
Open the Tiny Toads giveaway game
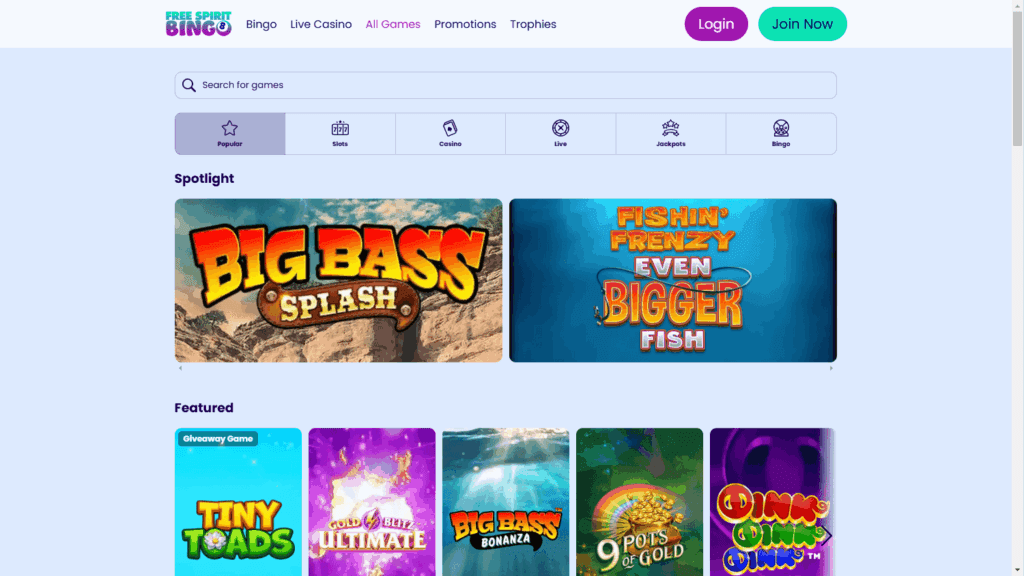(x=238, y=502)
